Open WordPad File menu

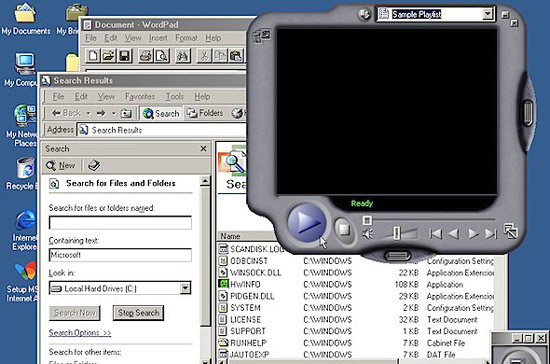coord(90,38)
